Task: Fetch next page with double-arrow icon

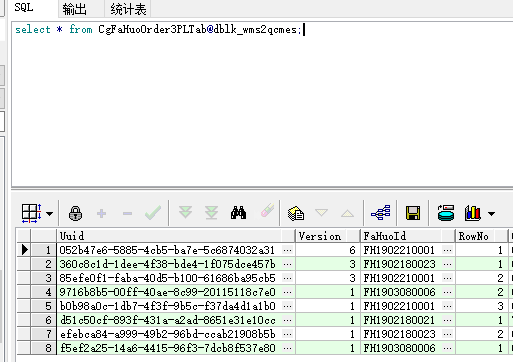Action: pos(185,212)
